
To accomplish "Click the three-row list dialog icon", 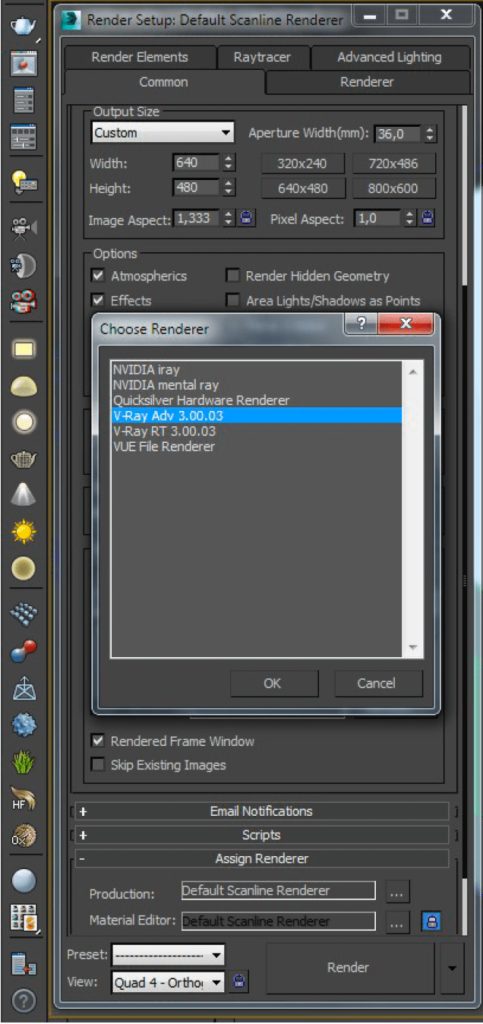I will coord(23,101).
